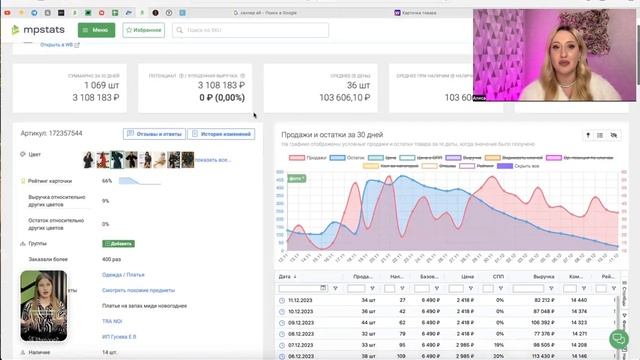The image size is (640, 360).
Task: Open the Дата column filter funnel
Action: point(335,289)
